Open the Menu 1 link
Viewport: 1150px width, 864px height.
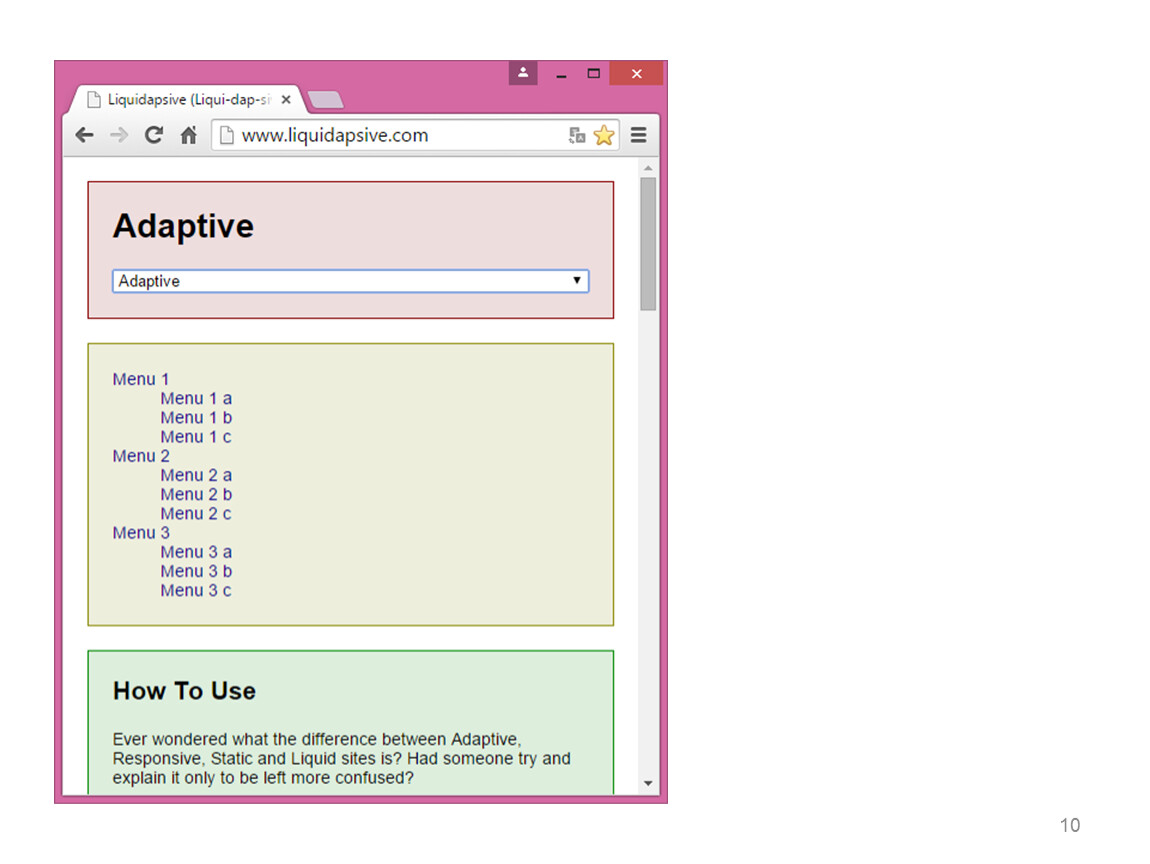141,379
